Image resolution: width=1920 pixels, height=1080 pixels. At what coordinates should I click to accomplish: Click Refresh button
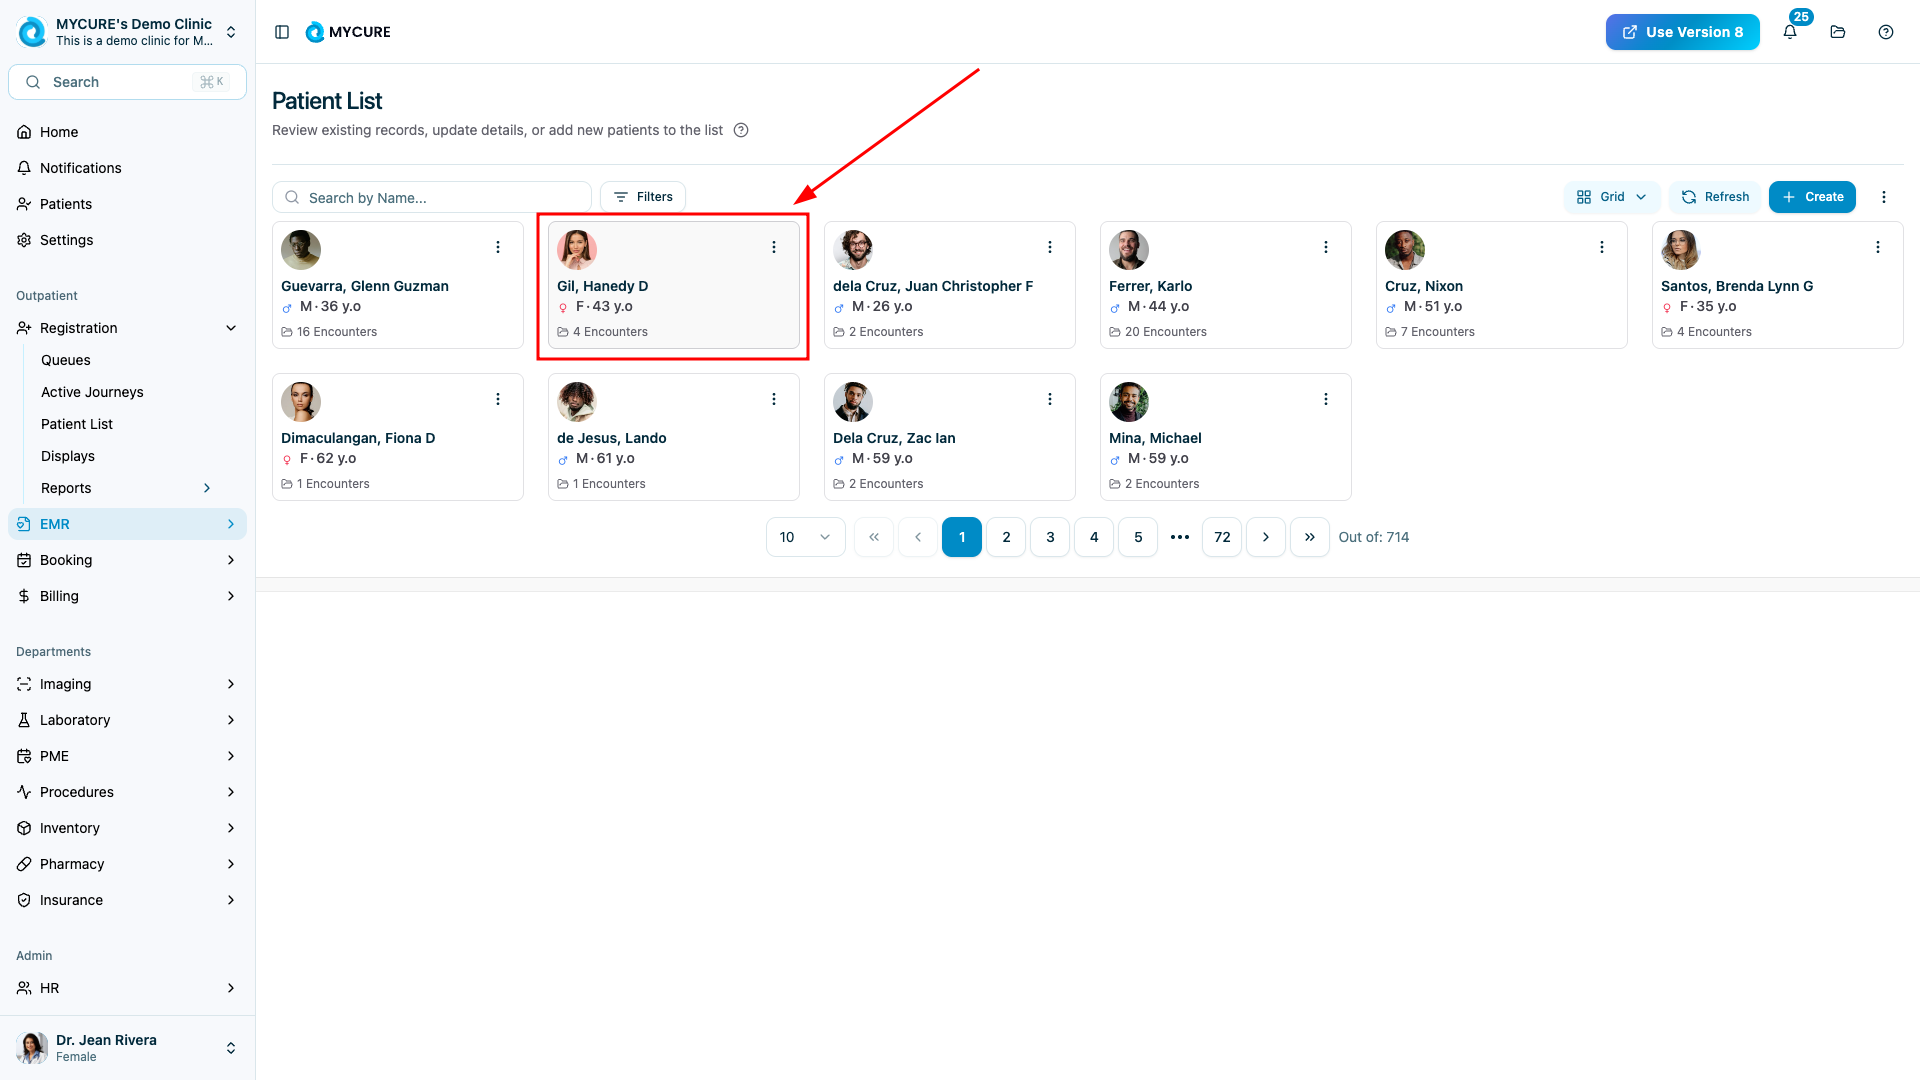[x=1715, y=197]
